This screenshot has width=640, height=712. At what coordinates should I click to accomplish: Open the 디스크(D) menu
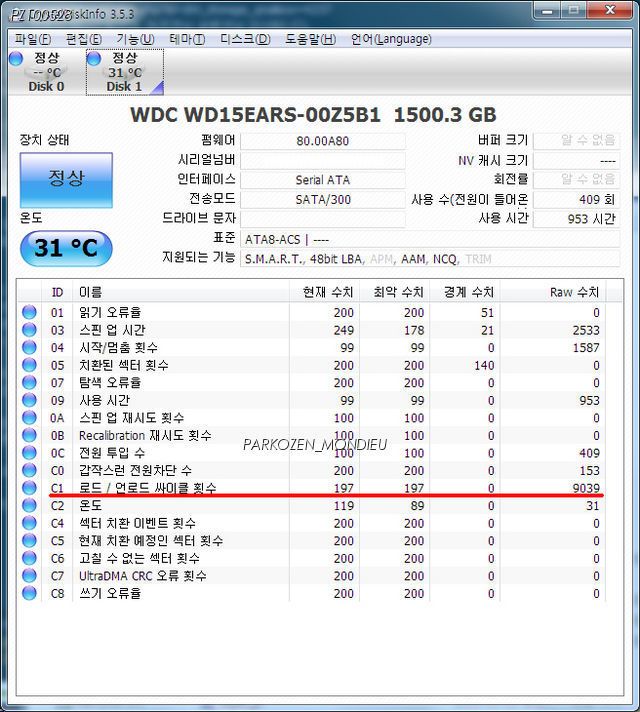click(x=245, y=39)
